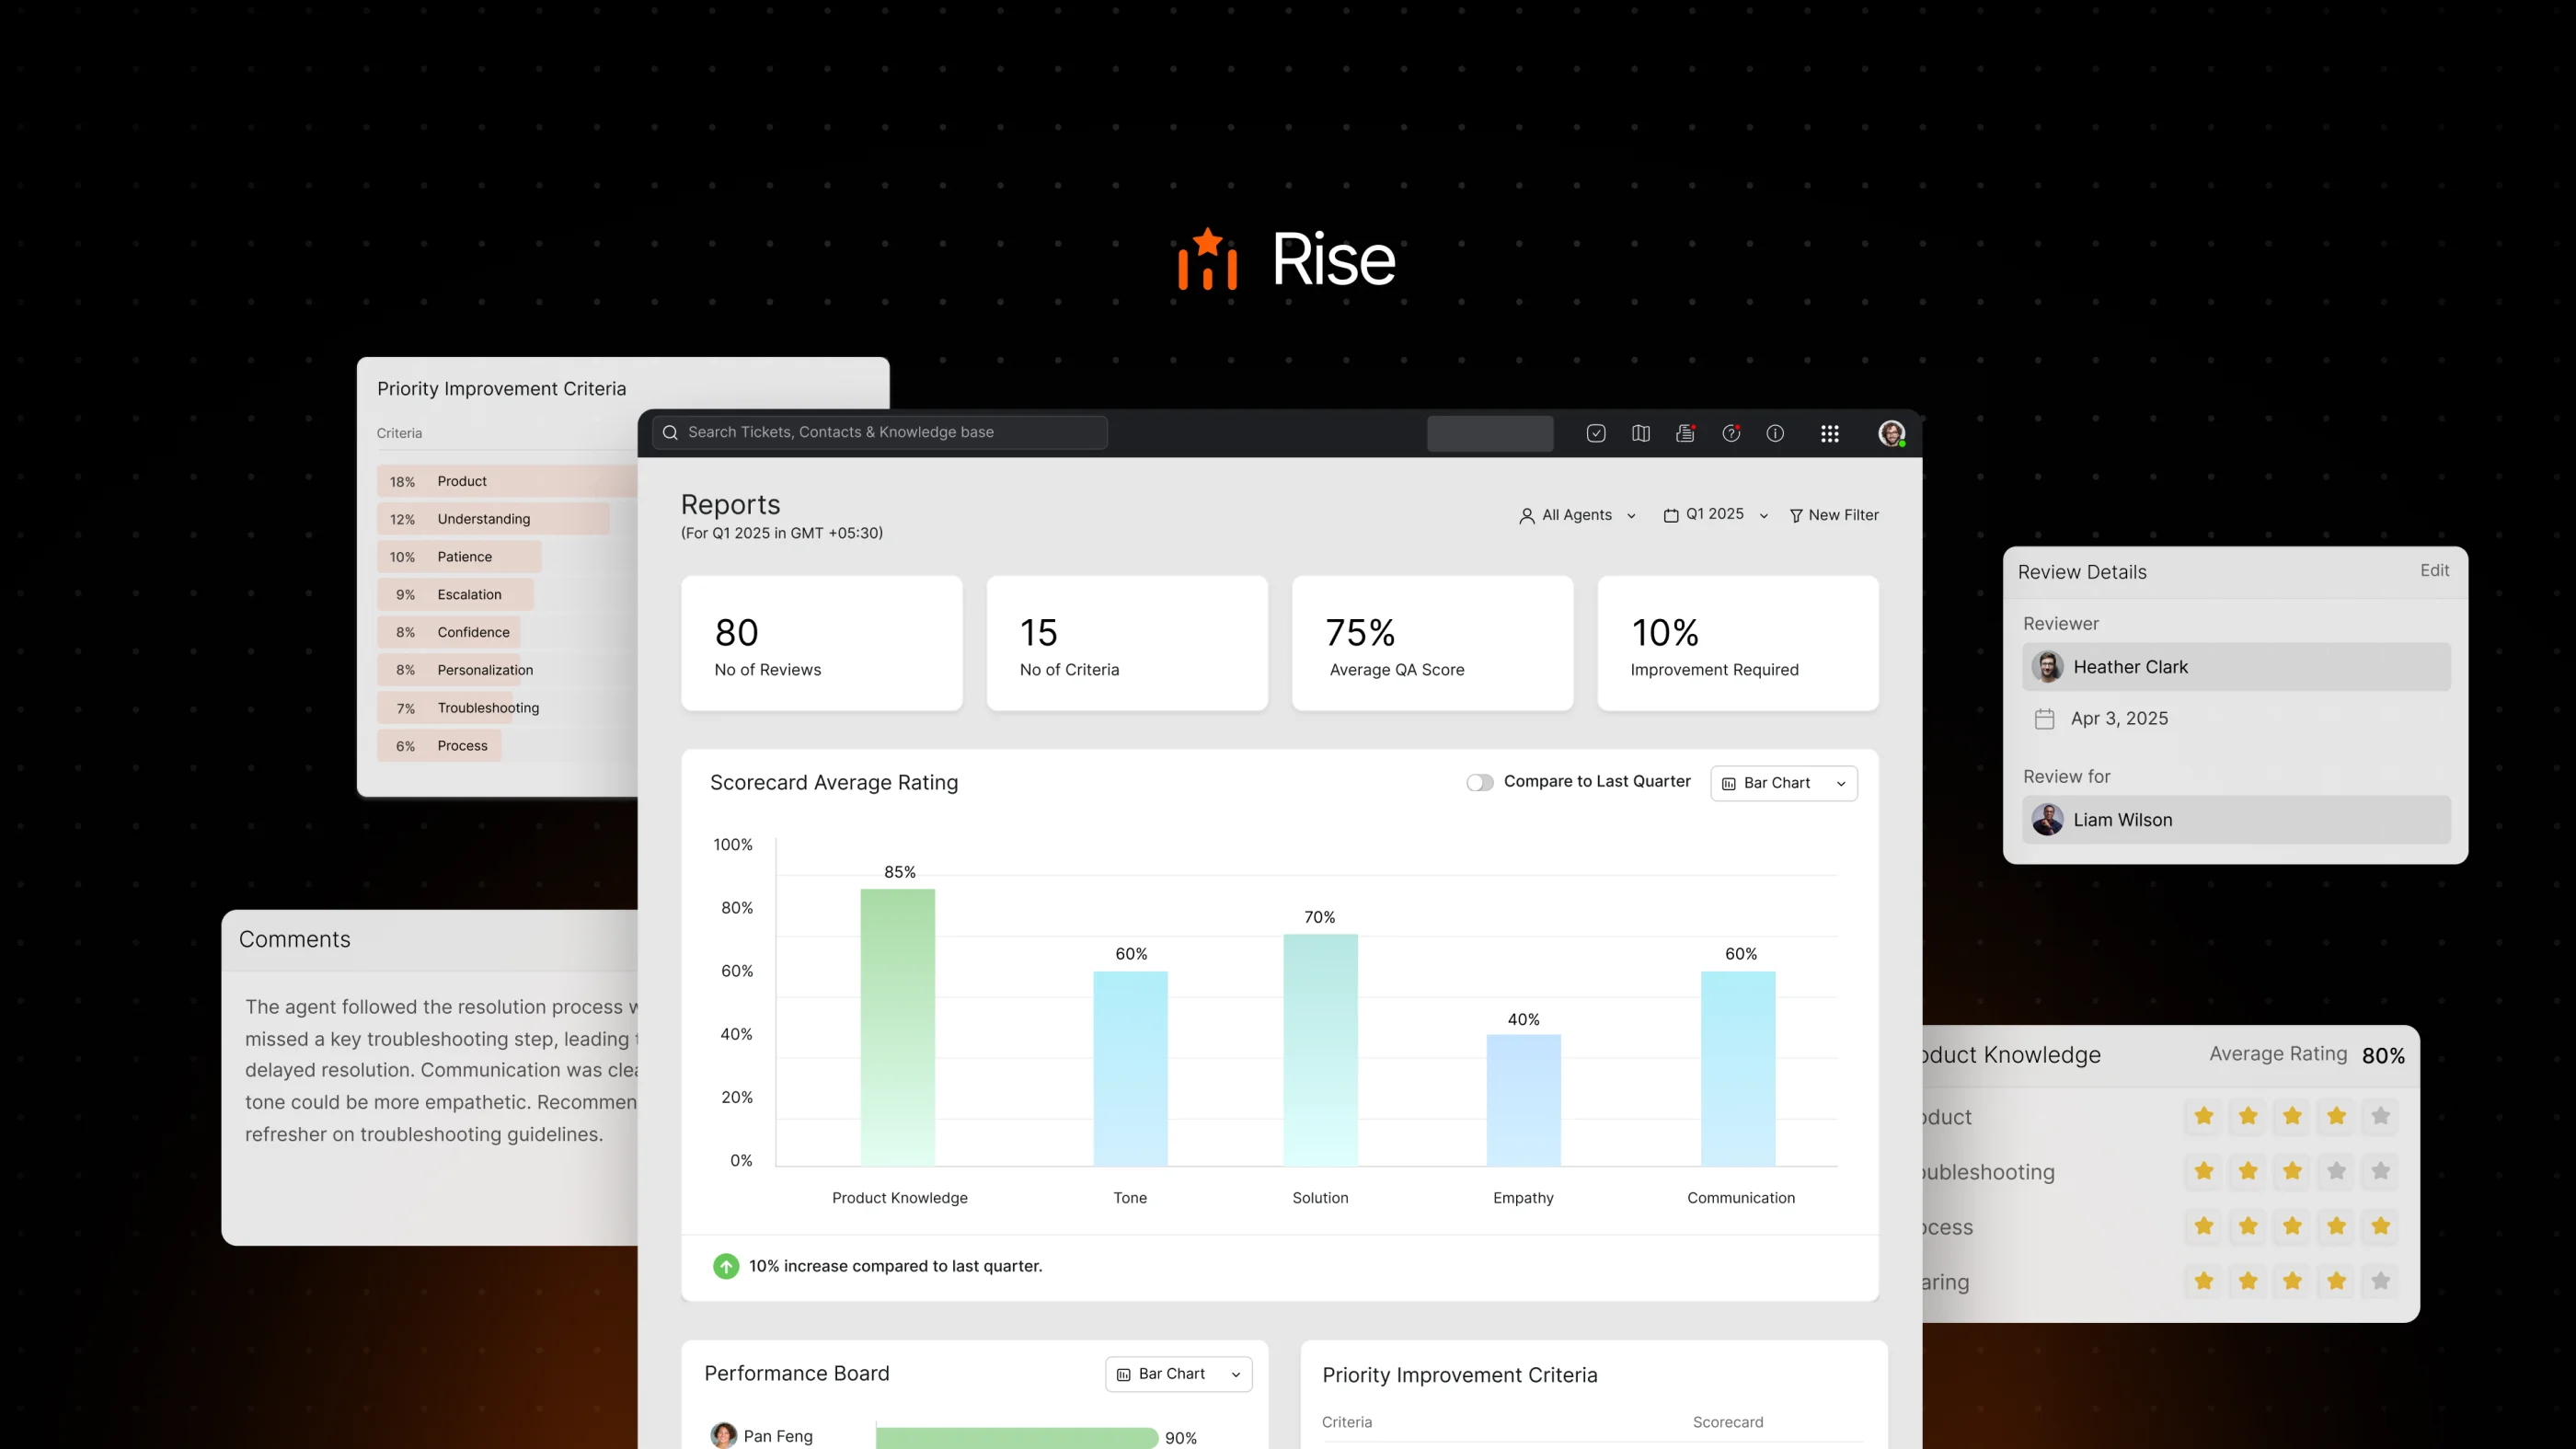Click the 80 No of Reviews card

[822, 643]
